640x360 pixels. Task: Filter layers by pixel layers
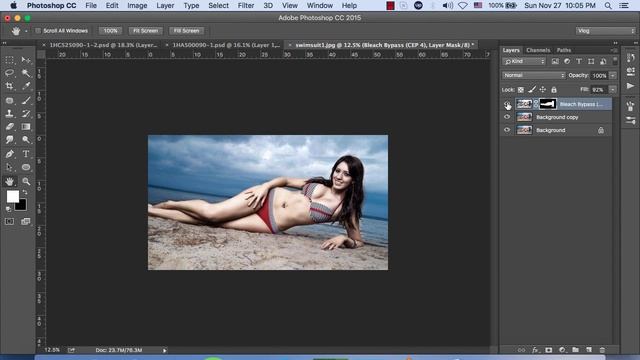click(555, 61)
